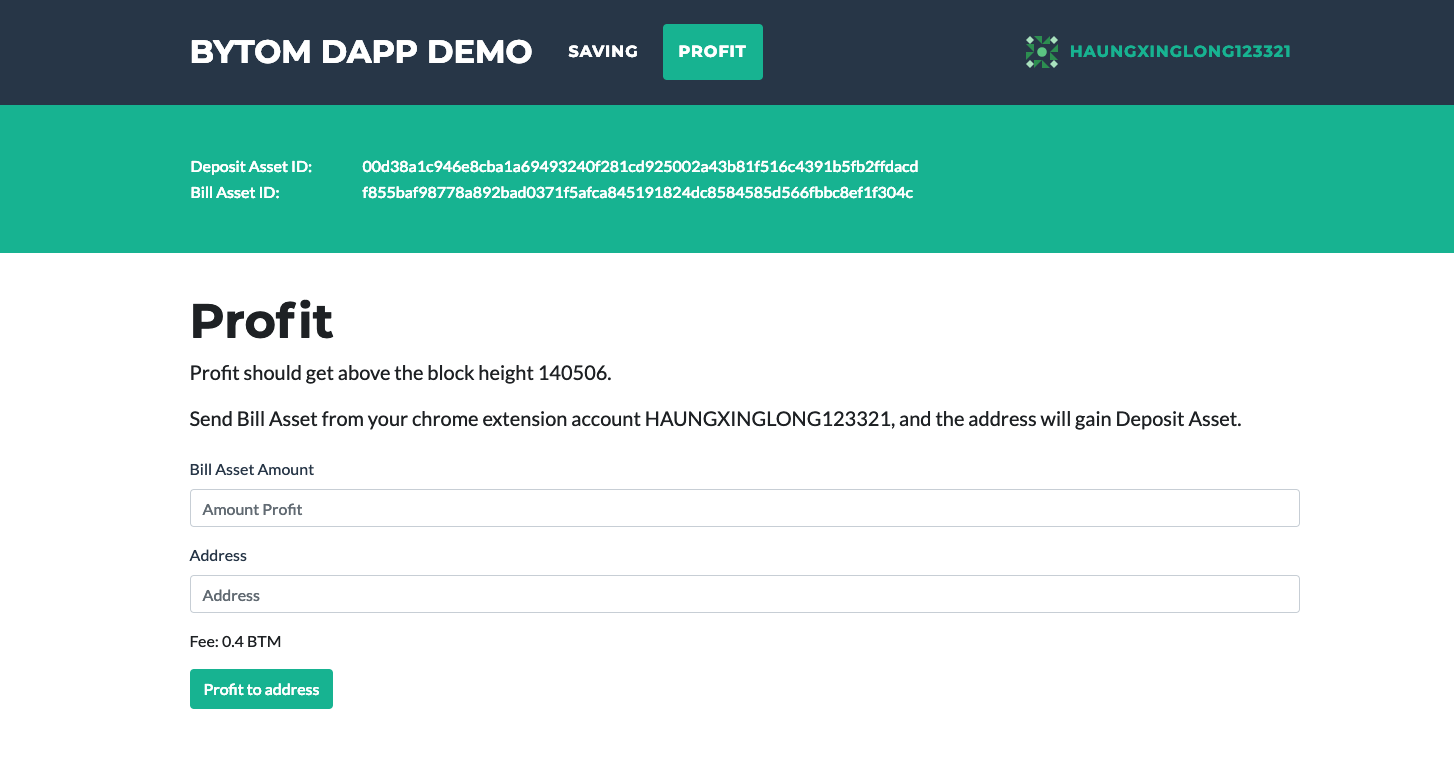Click the block height 140506 sentence
Screen dimensions: 1454x767
tap(400, 373)
